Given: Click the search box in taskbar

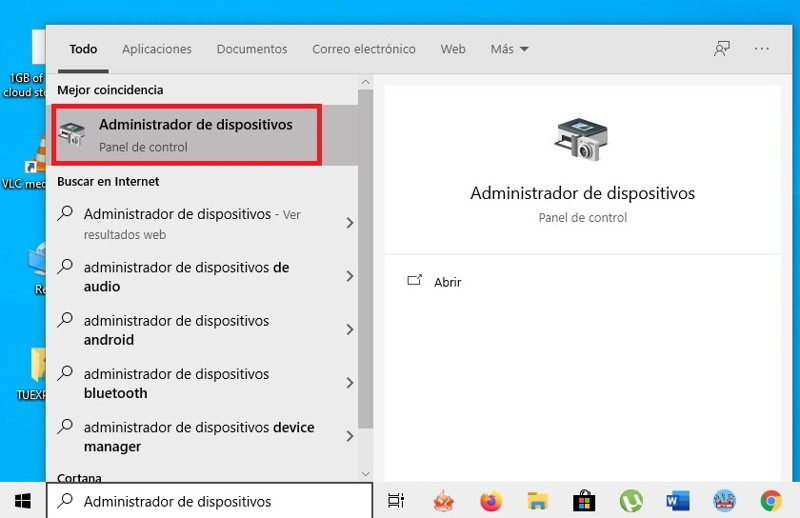Looking at the screenshot, I should tap(210, 501).
